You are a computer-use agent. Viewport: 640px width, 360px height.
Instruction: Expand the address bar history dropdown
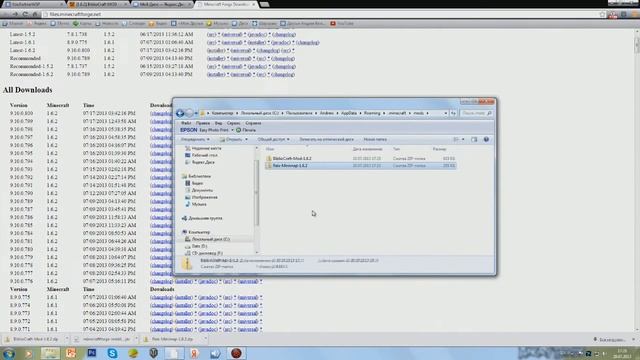click(x=446, y=113)
